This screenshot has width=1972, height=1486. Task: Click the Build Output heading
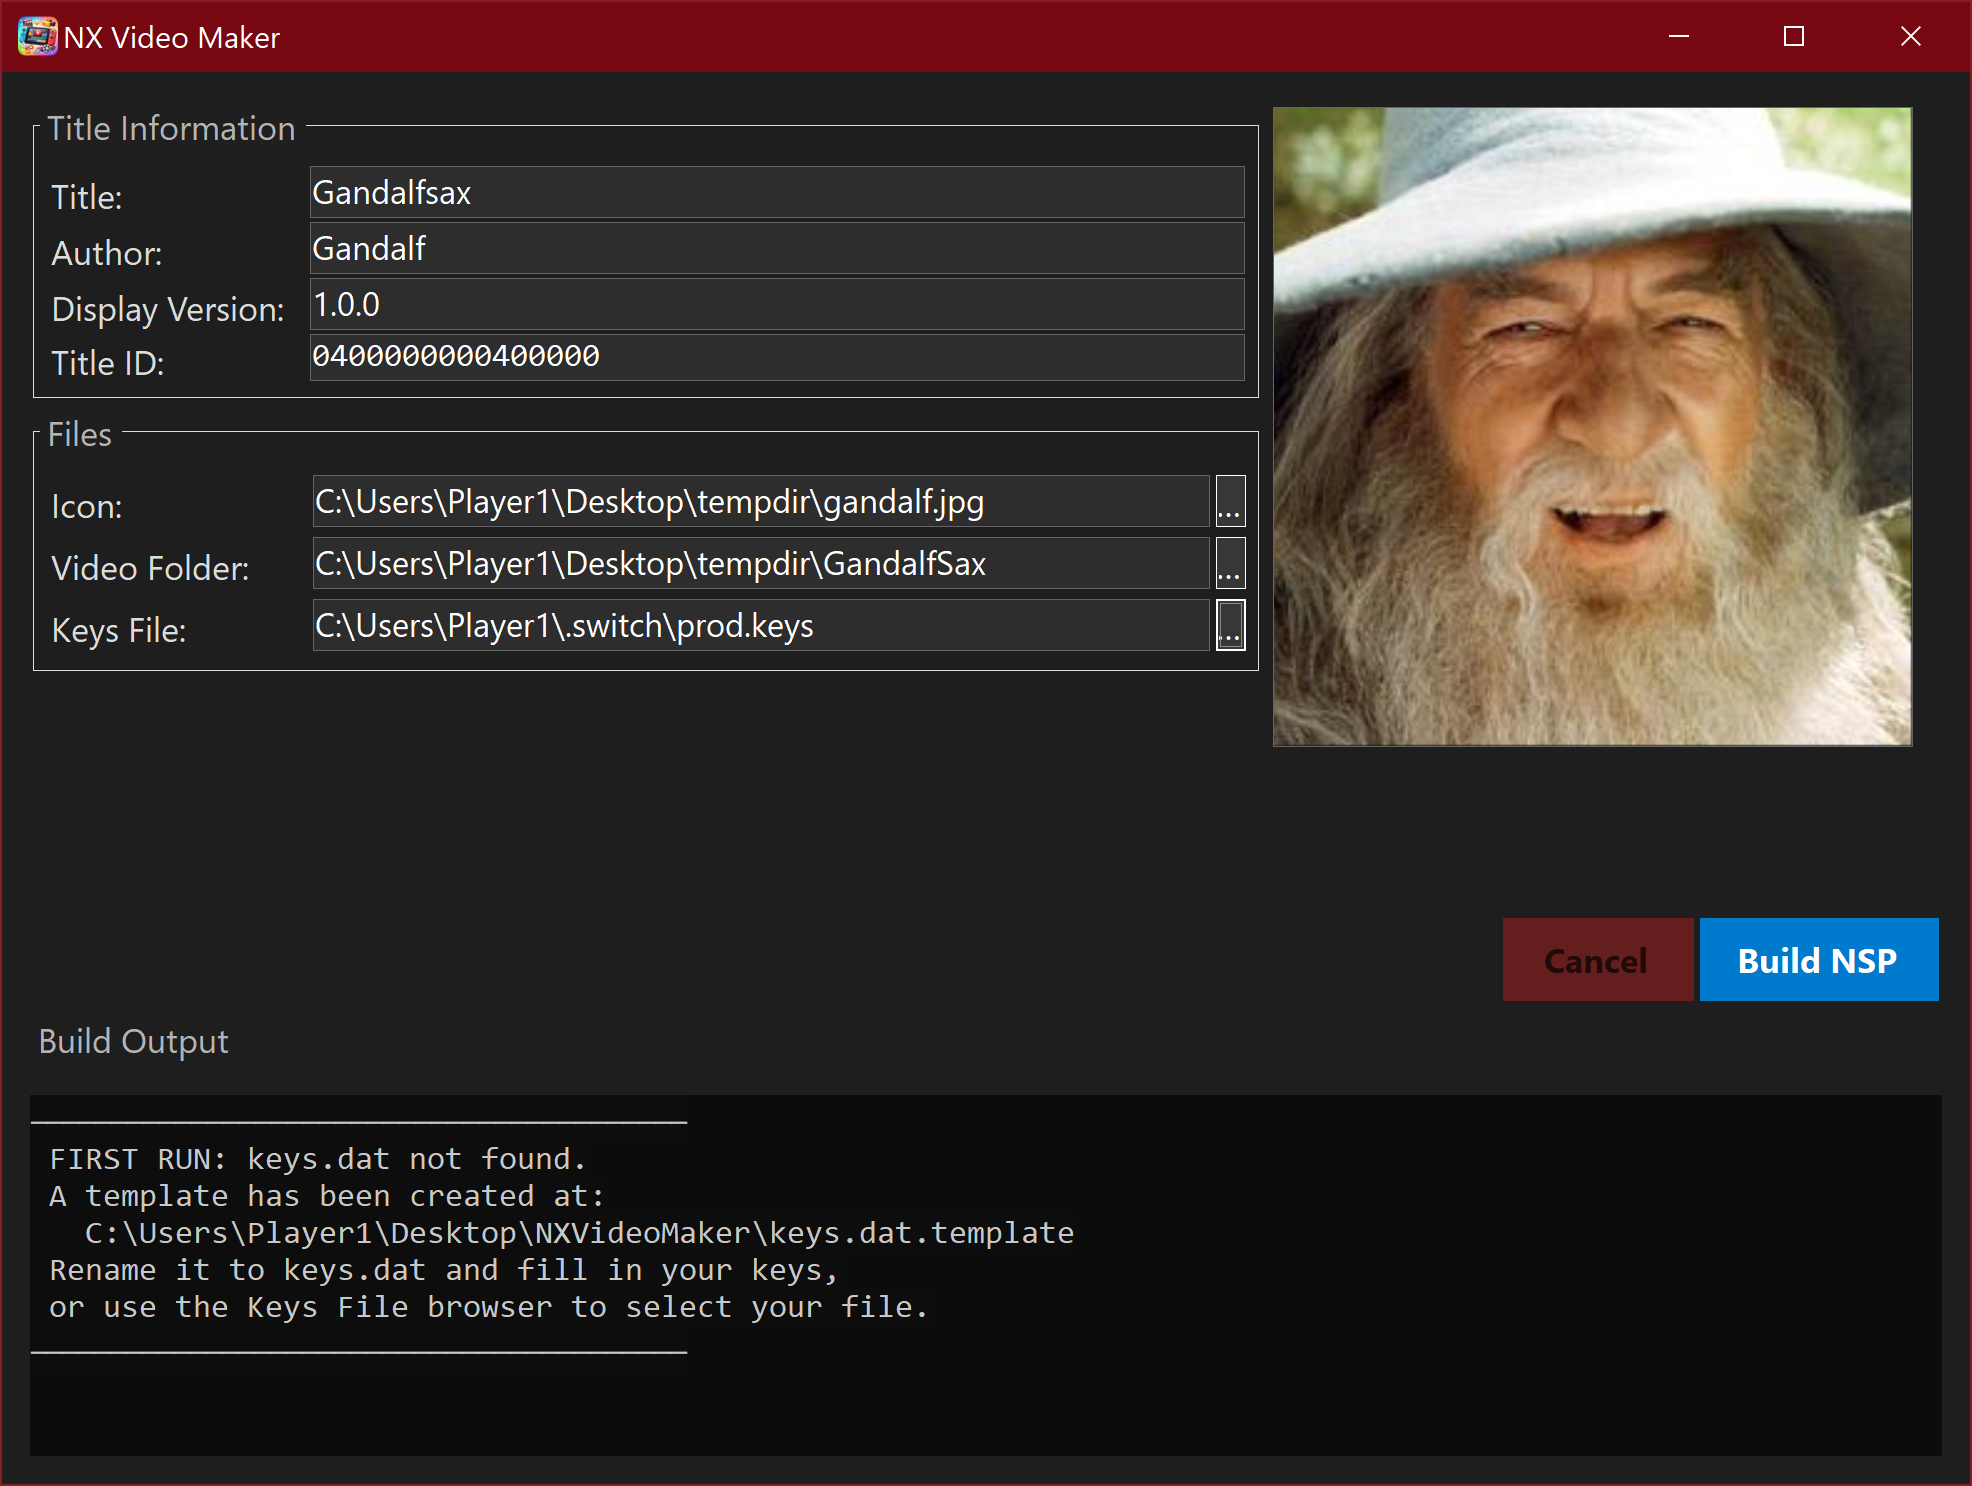tap(133, 1041)
